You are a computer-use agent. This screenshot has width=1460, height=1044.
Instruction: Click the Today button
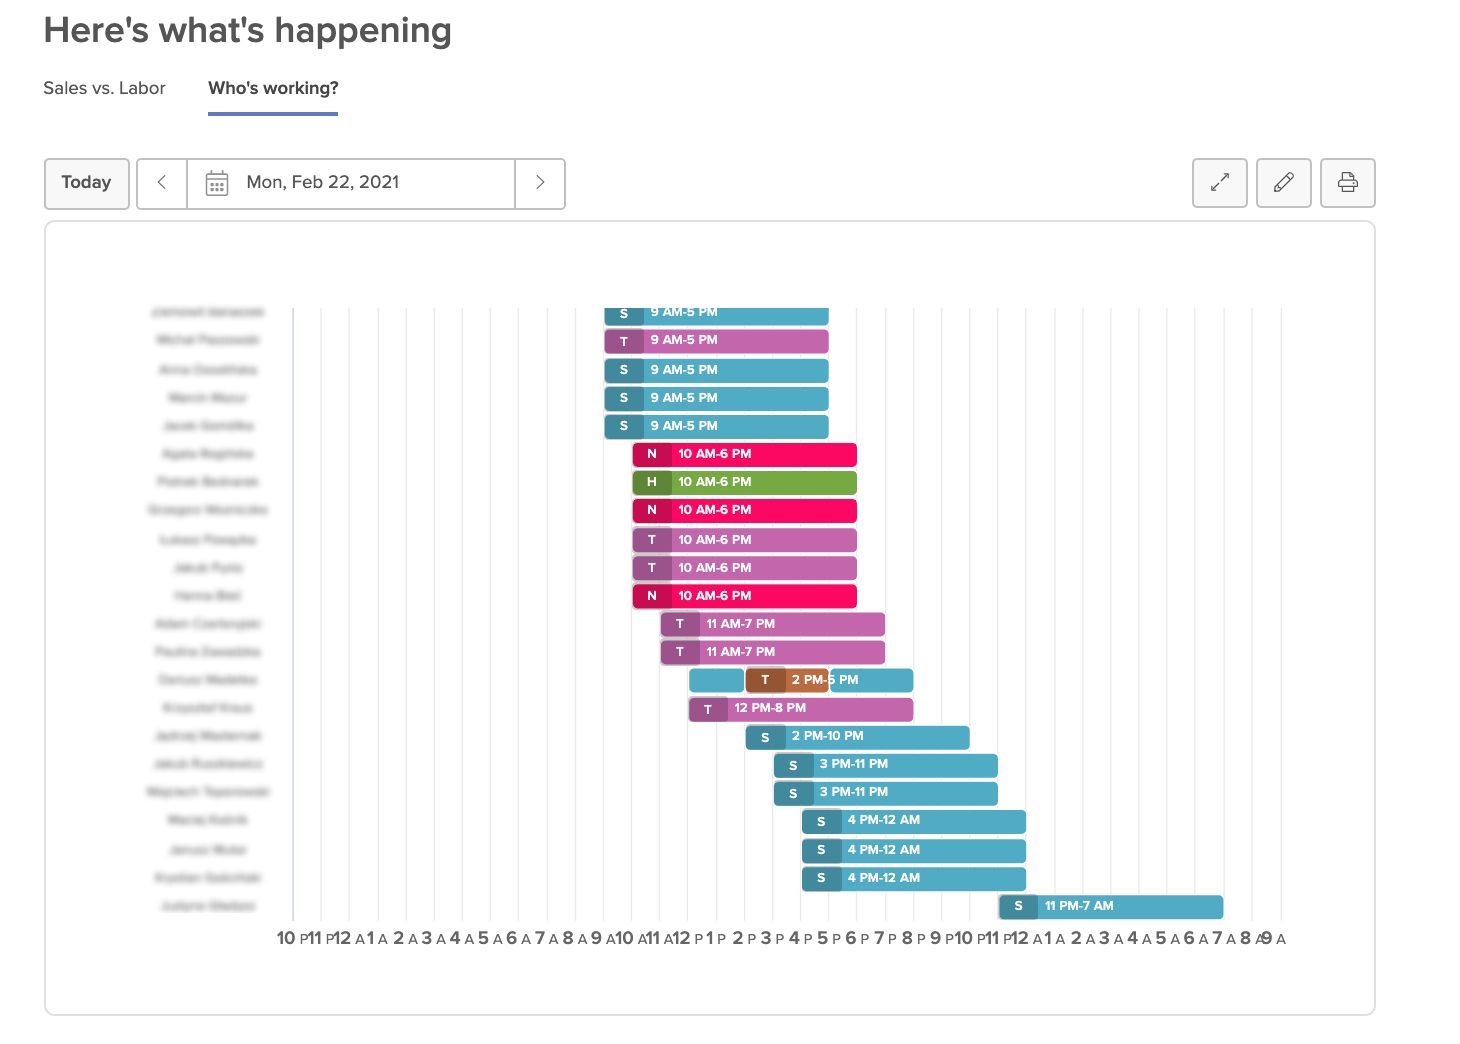tap(86, 183)
